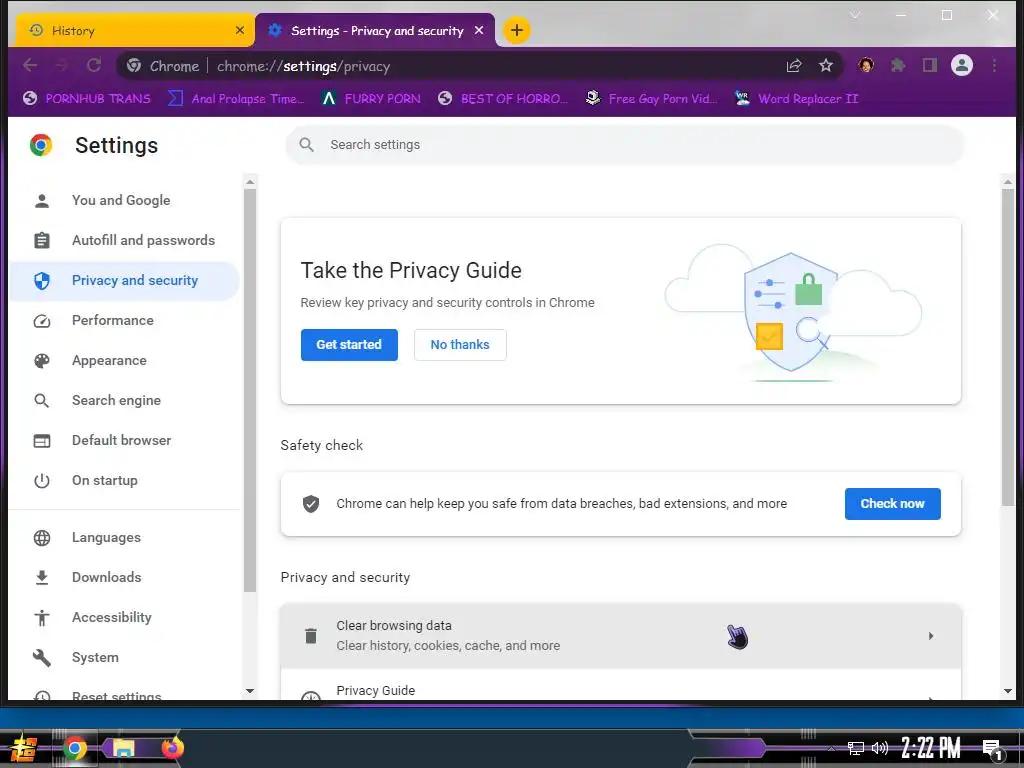Viewport: 1024px width, 768px height.
Task: Open the BEST OF HORRO... bookmark
Action: pos(503,99)
